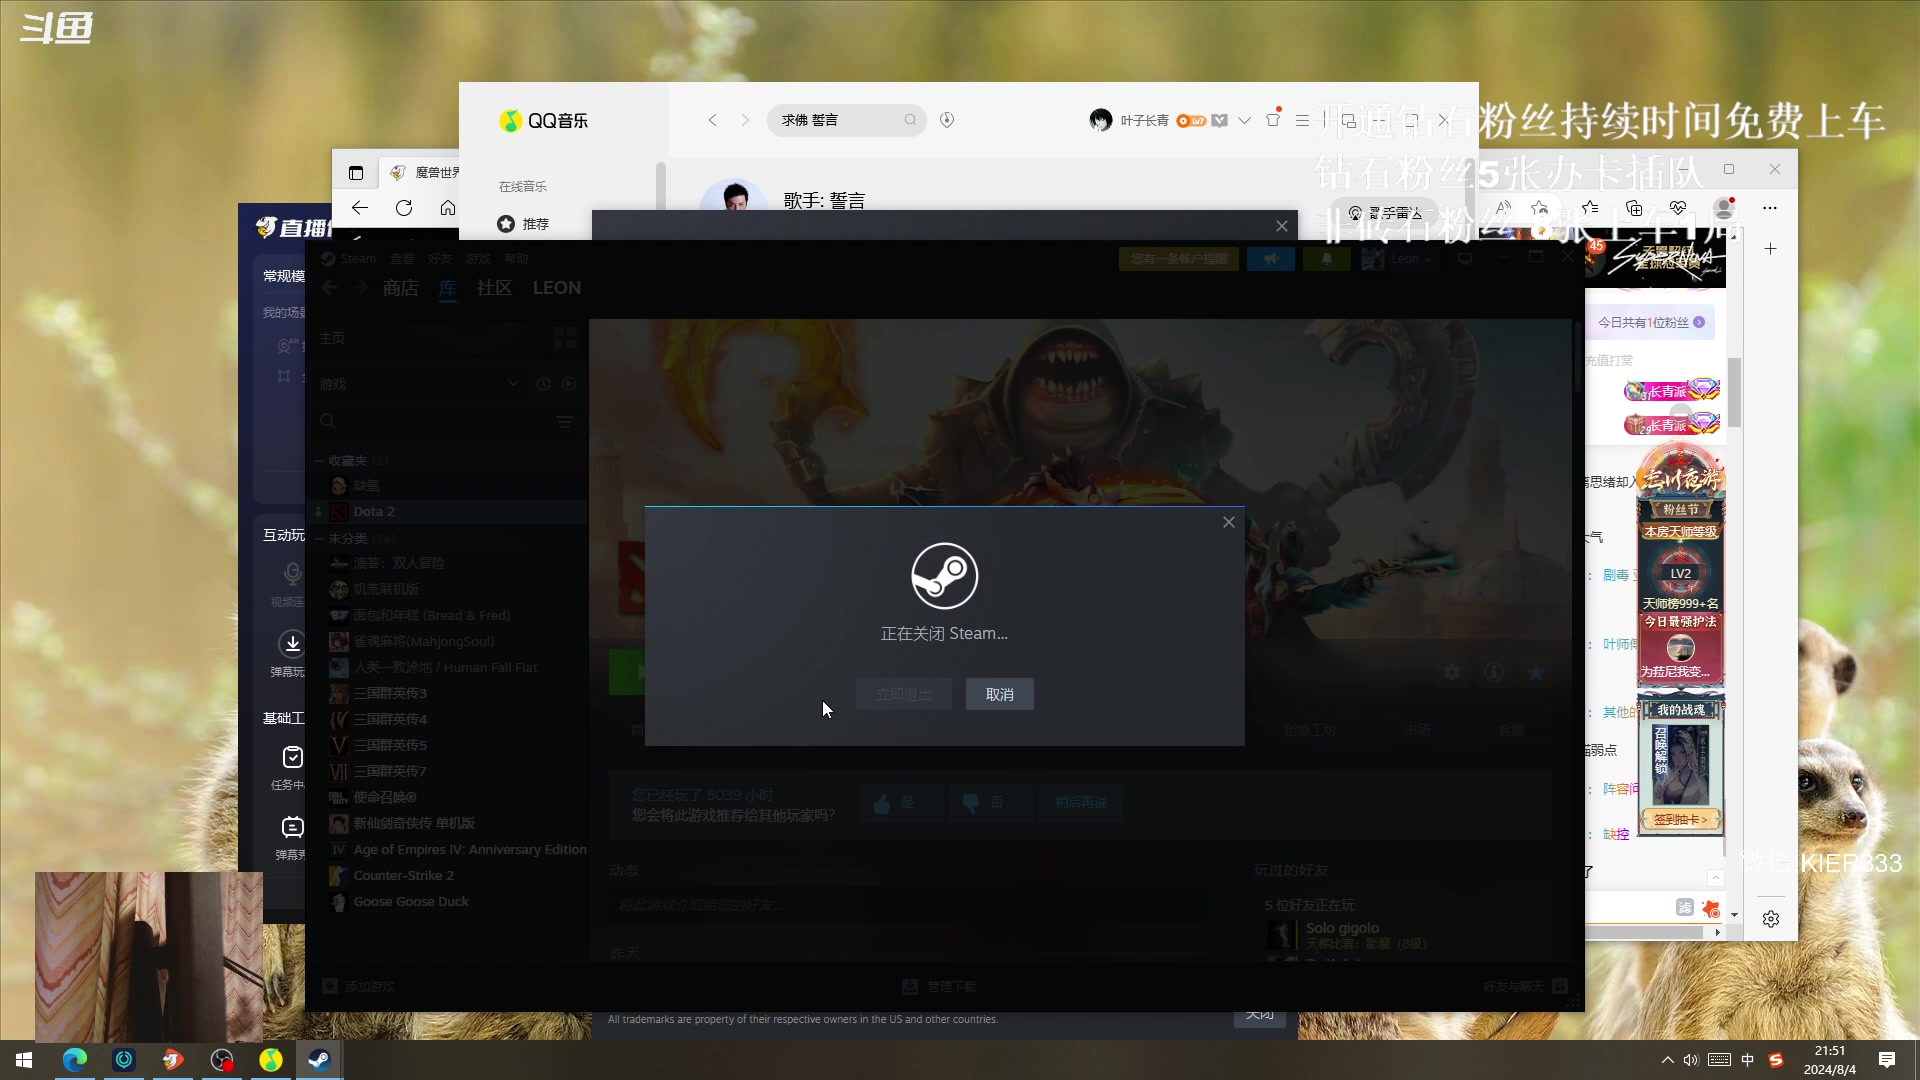Open the LEON profile tab in Steam

(x=556, y=288)
